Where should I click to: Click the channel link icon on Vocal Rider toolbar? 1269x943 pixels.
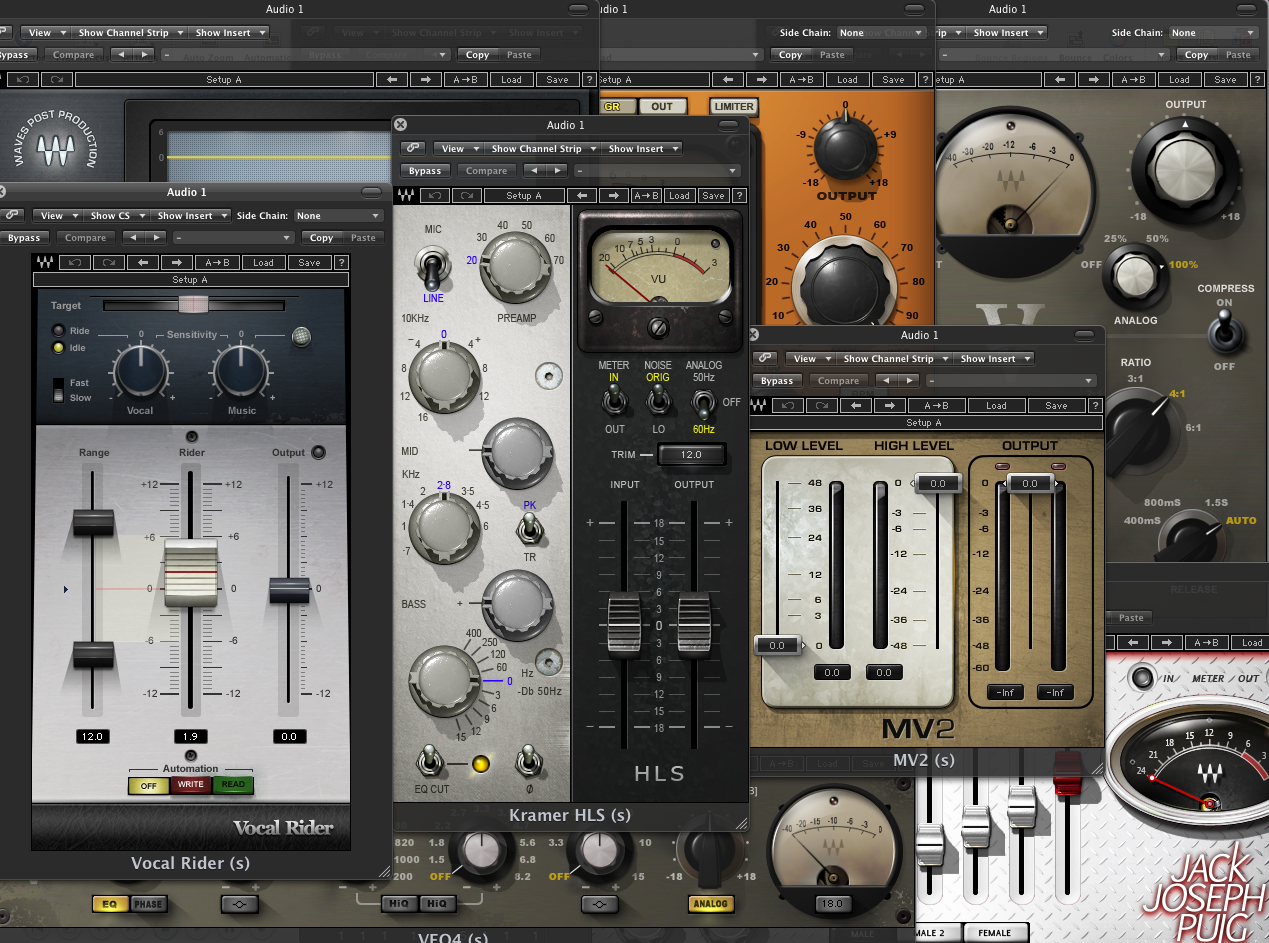pos(10,215)
